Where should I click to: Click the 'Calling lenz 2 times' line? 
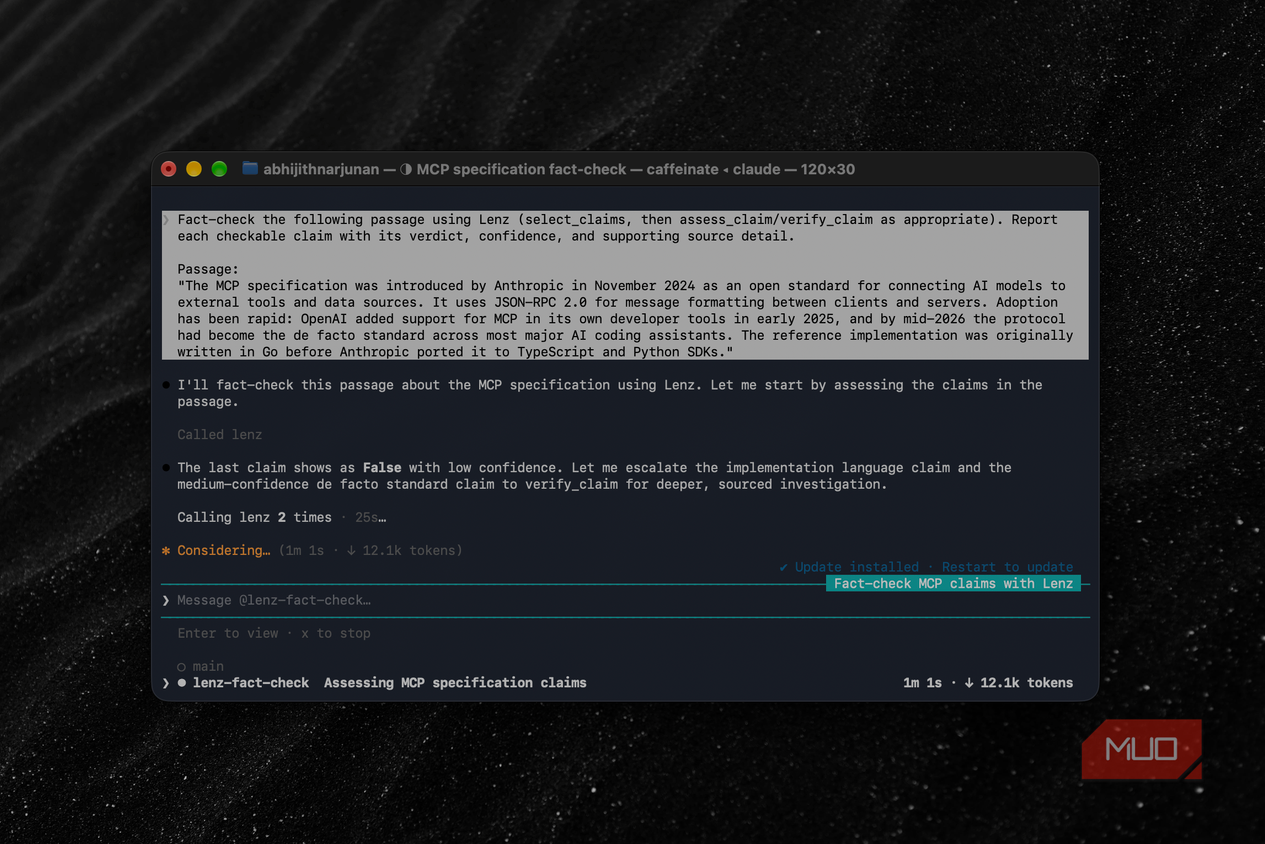[x=254, y=517]
